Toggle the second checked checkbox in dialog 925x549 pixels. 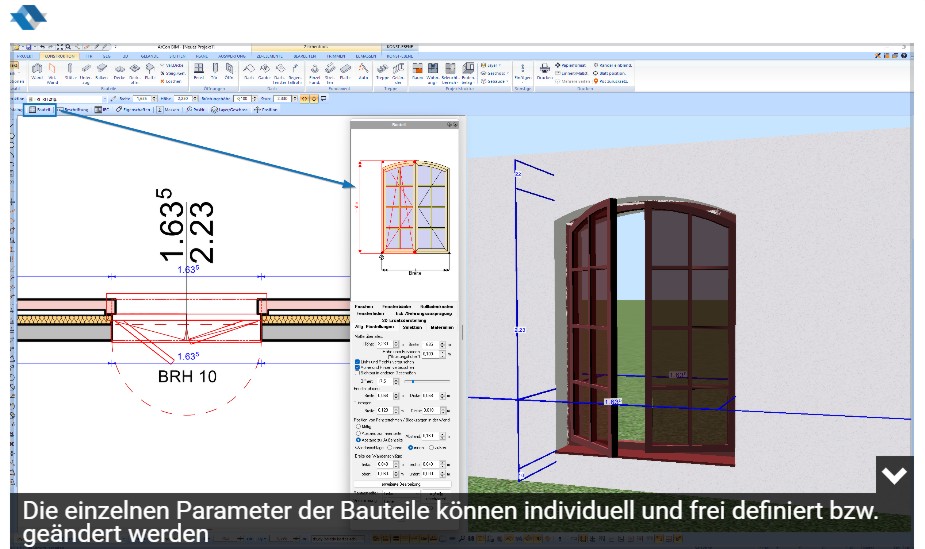pyautogui.click(x=359, y=367)
